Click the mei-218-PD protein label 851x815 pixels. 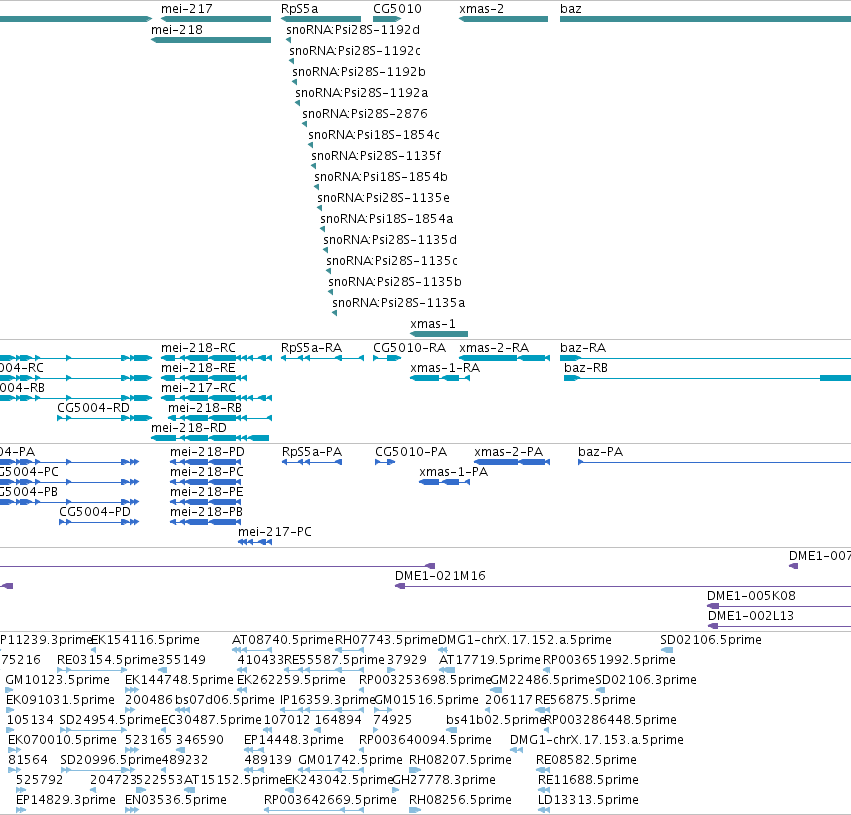point(207,452)
